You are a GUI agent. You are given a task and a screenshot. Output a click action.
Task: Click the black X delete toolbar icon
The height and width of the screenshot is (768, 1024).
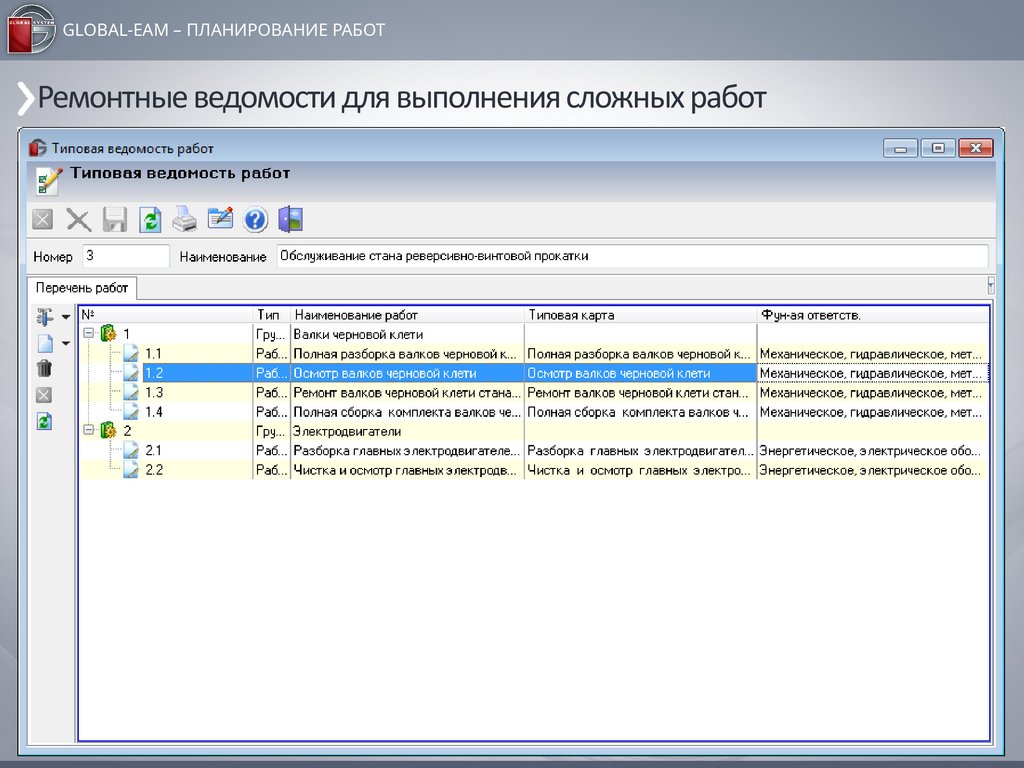coord(78,219)
